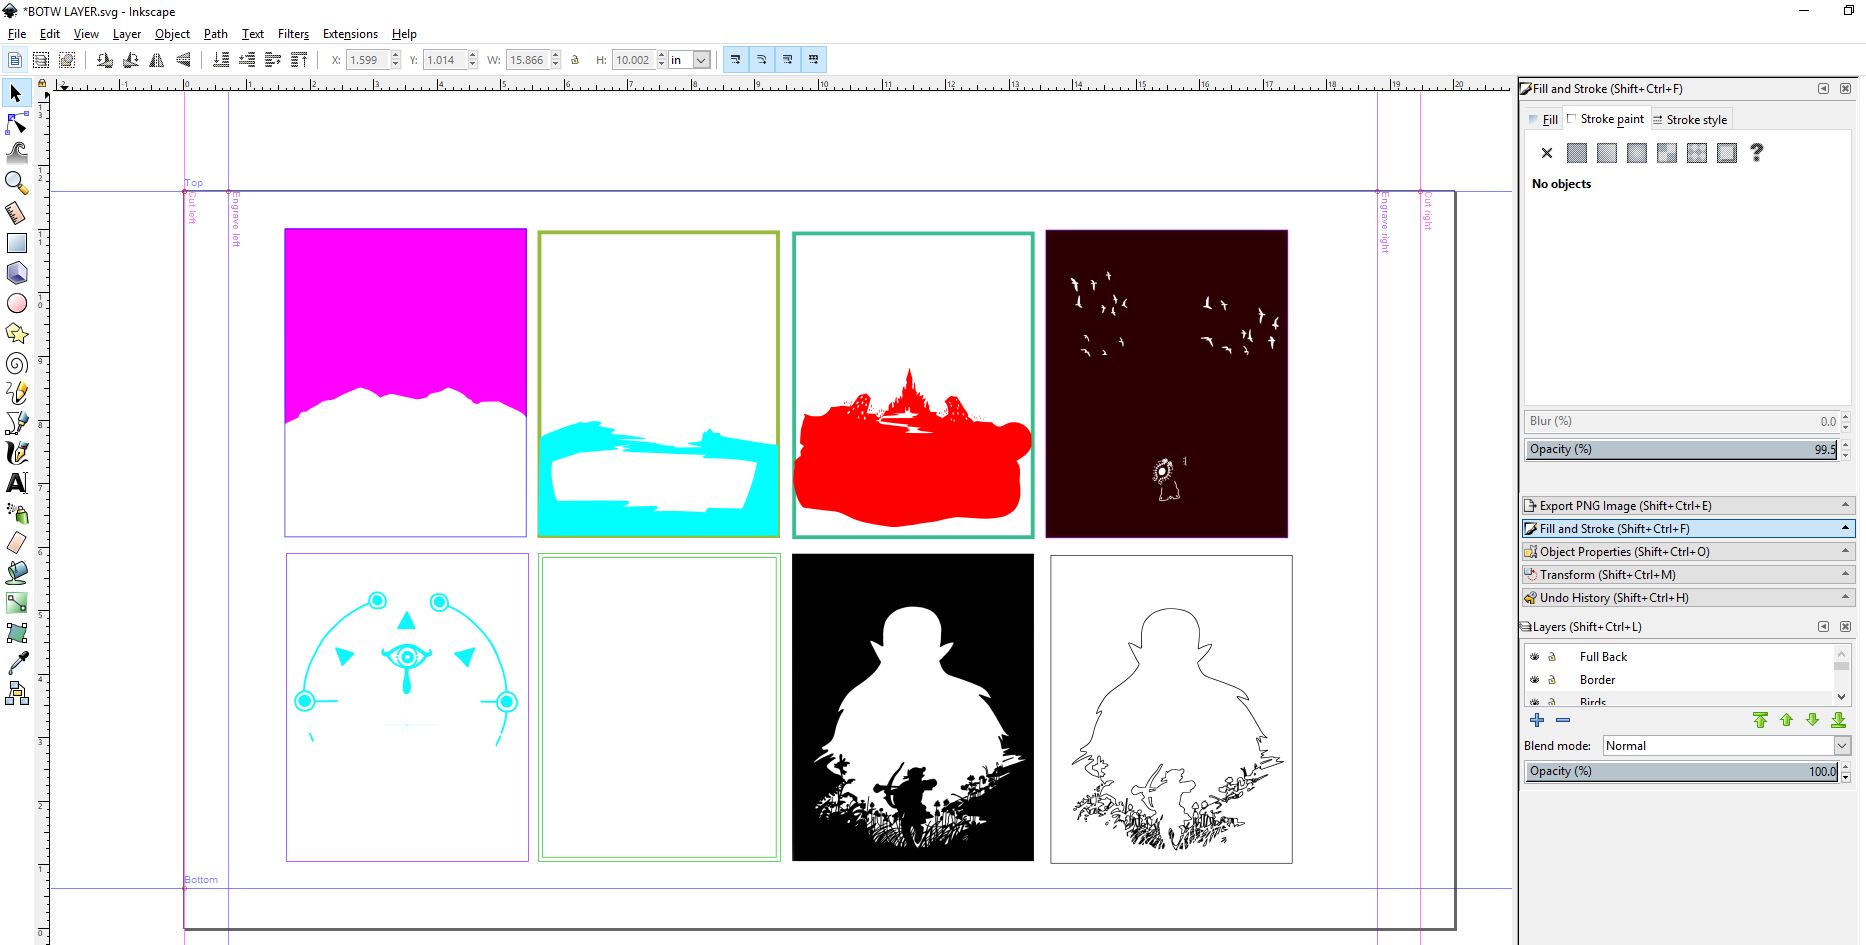
Task: Choose the Node editing tool
Action: (16, 123)
